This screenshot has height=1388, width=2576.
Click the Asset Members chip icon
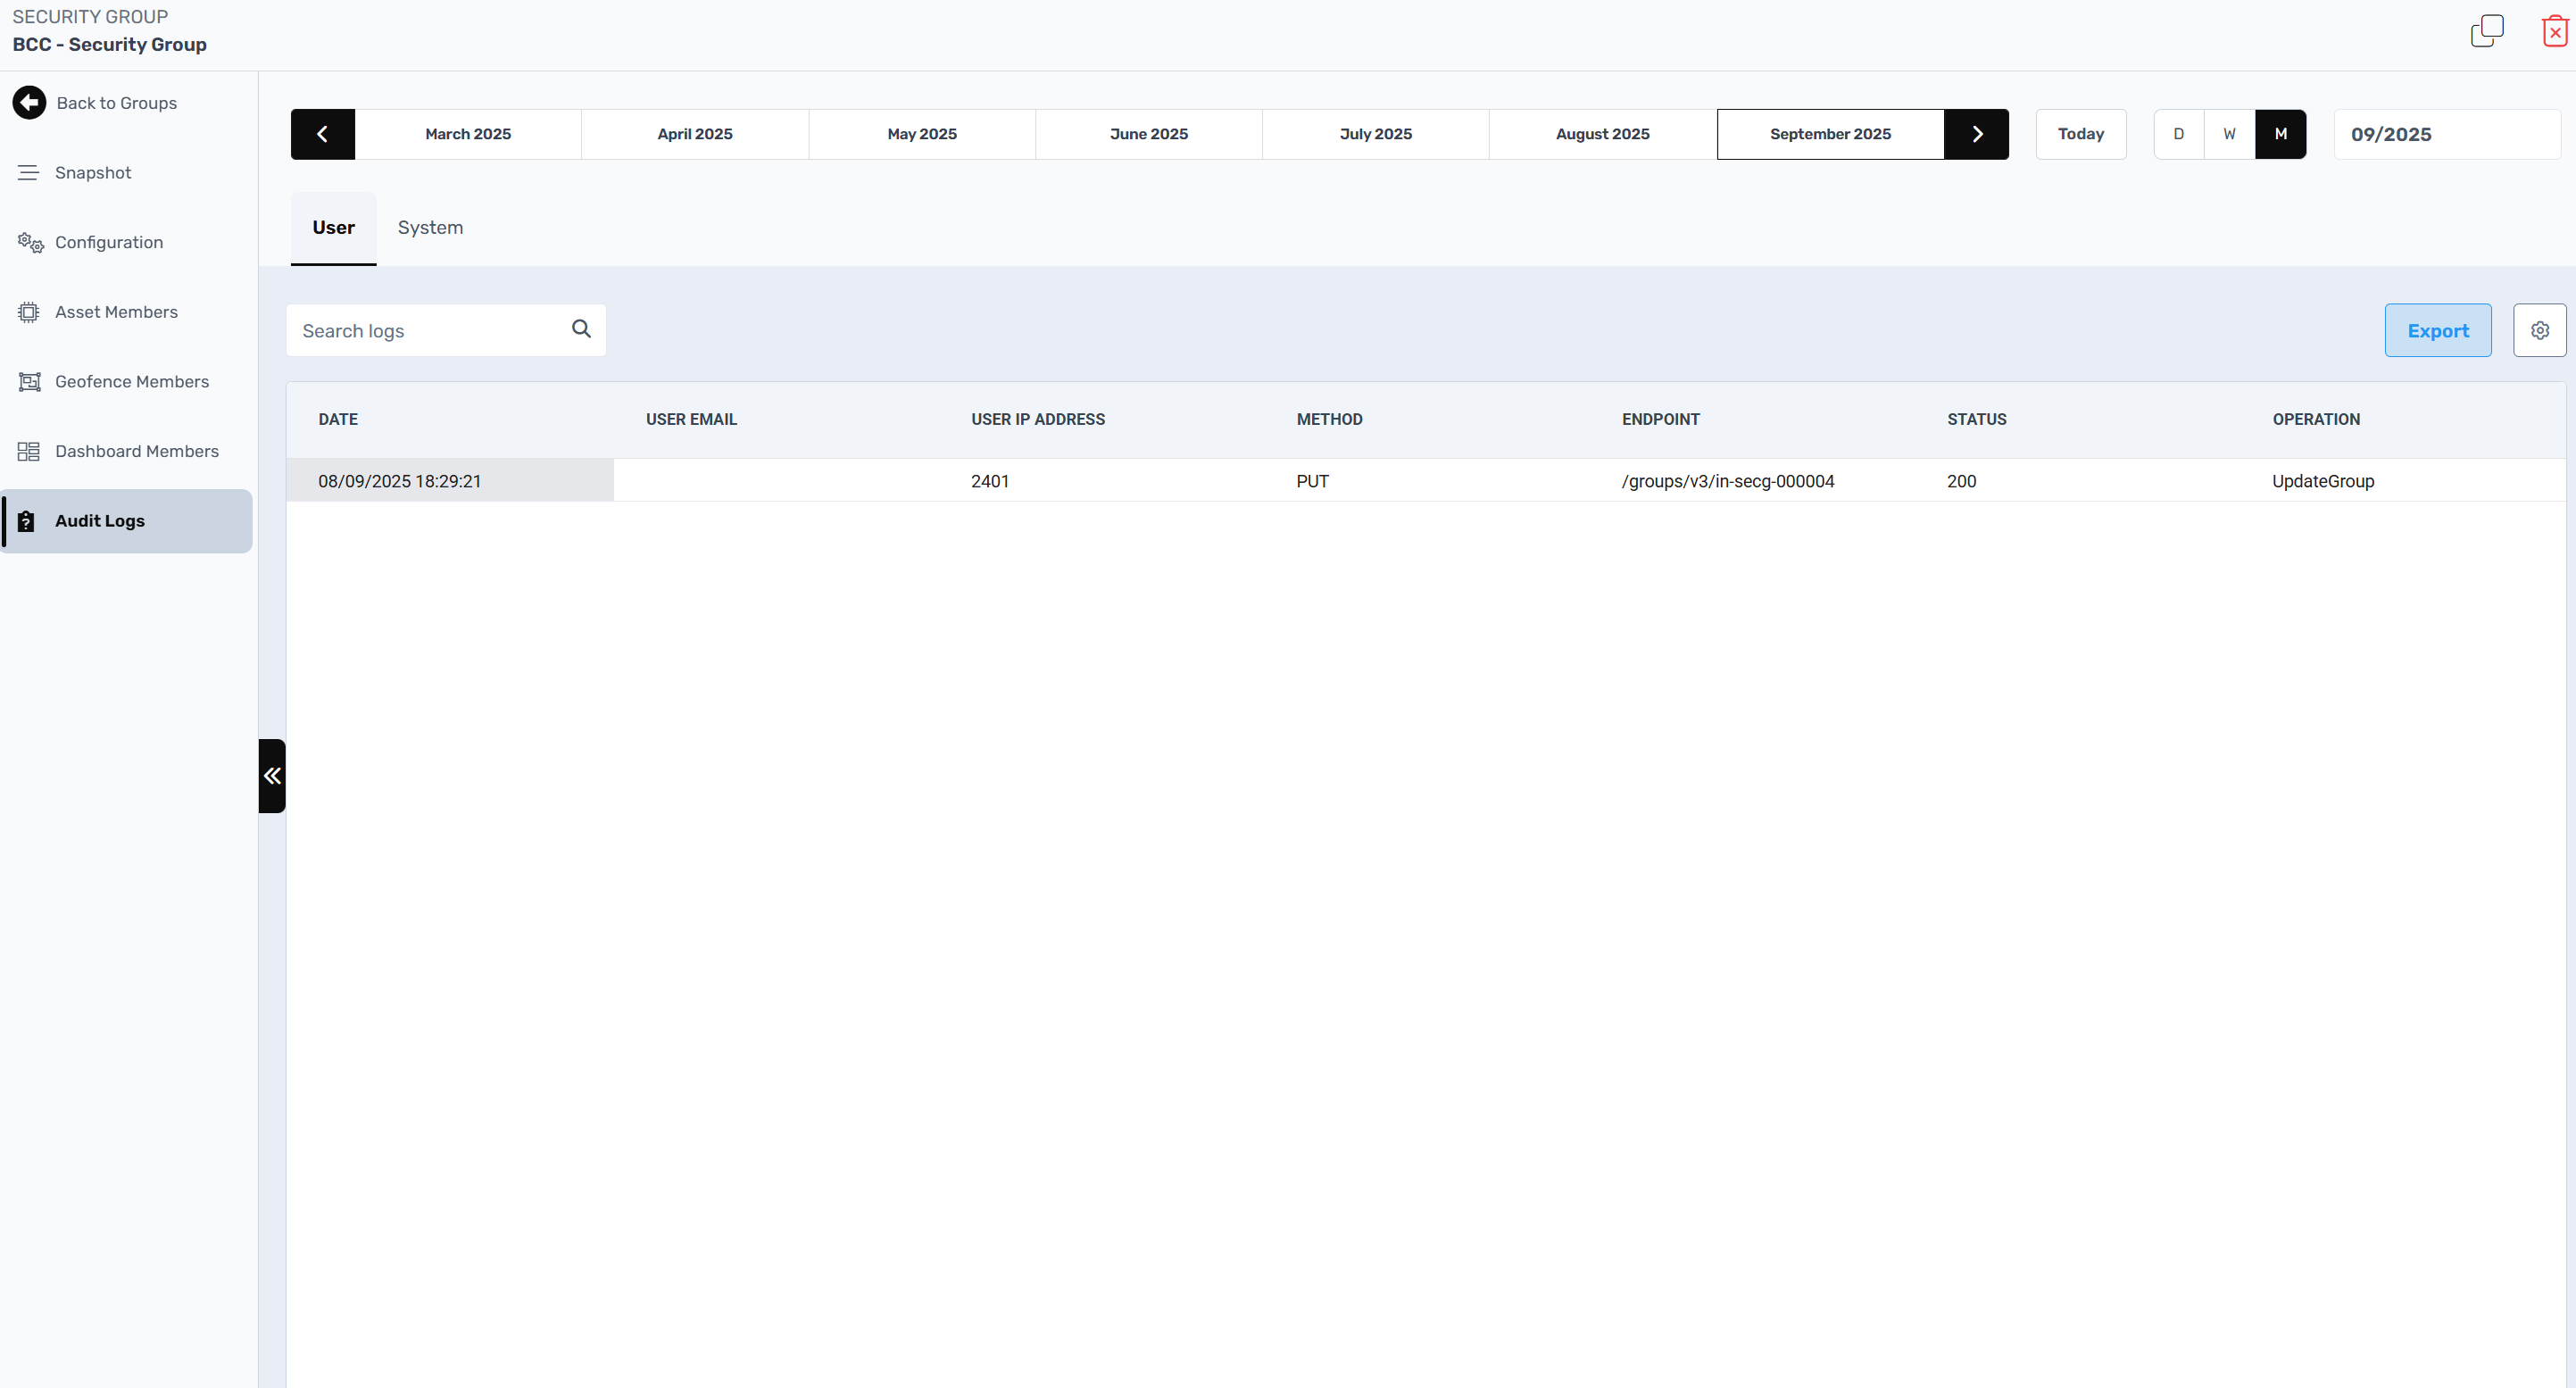tap(29, 312)
